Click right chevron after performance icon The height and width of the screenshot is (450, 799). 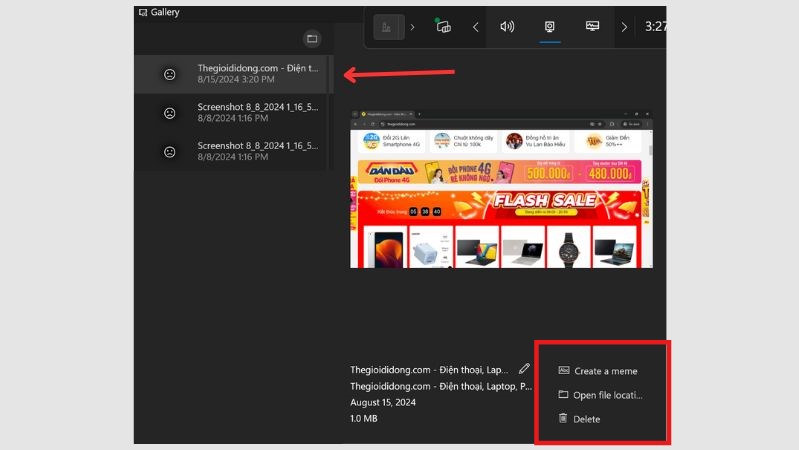[x=624, y=27]
